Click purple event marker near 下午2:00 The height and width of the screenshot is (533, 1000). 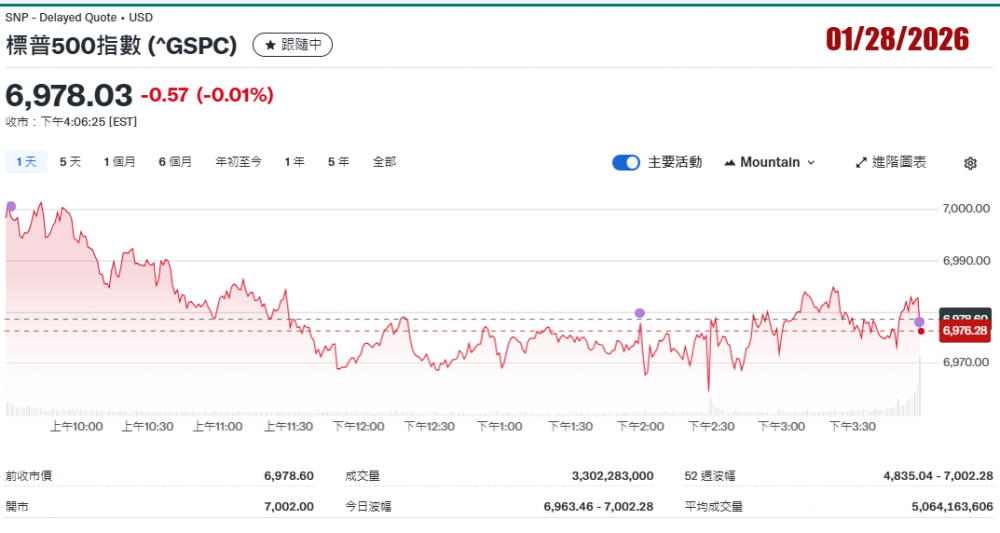click(x=640, y=313)
